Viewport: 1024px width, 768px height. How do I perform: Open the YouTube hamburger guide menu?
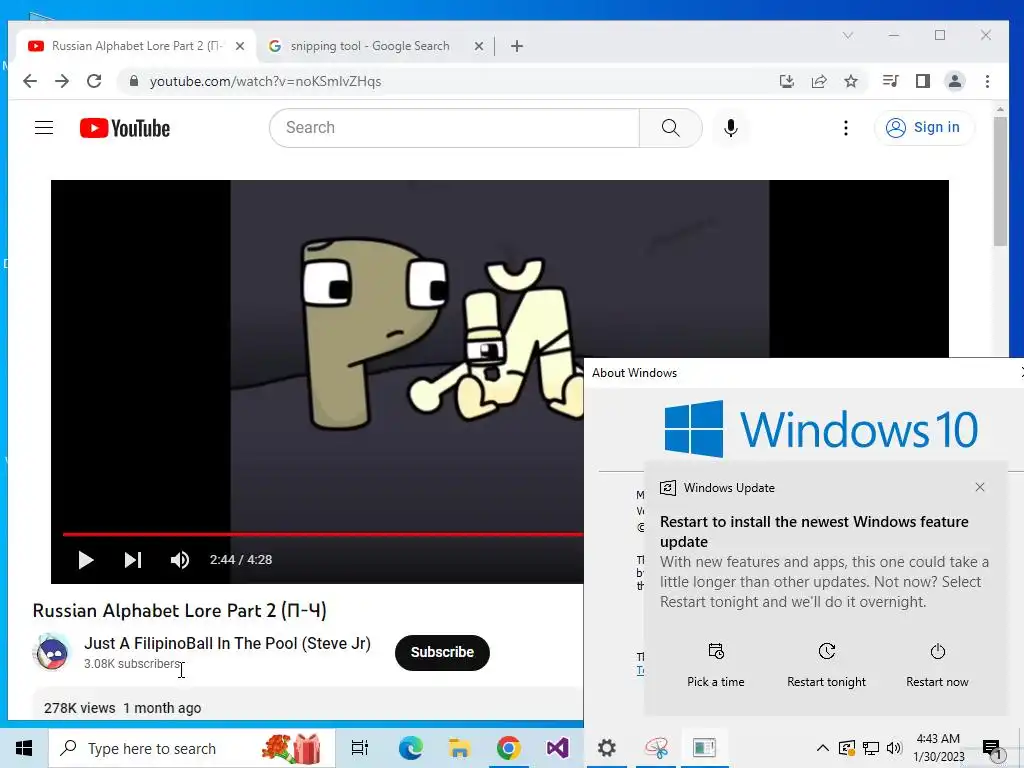[x=44, y=127]
